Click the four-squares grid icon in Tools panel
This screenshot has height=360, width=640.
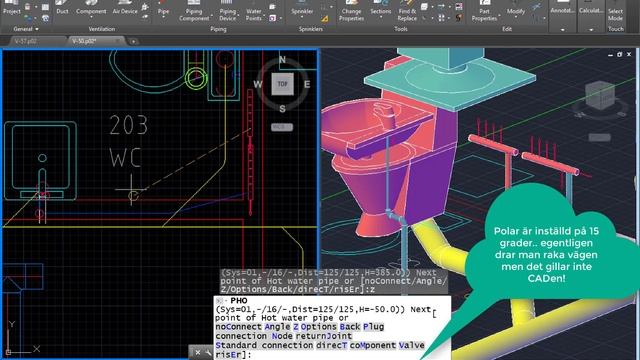442,18
